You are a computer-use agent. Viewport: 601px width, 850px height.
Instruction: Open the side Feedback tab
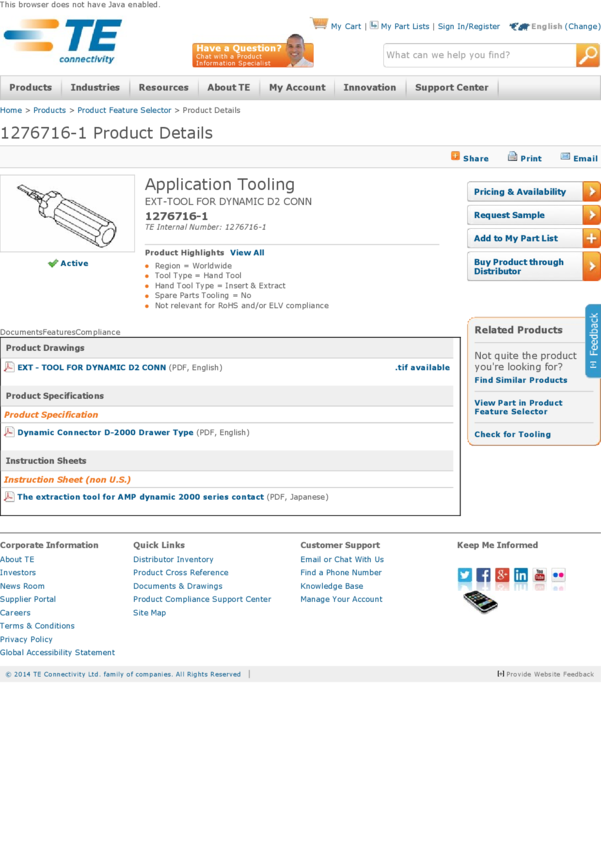point(593,340)
